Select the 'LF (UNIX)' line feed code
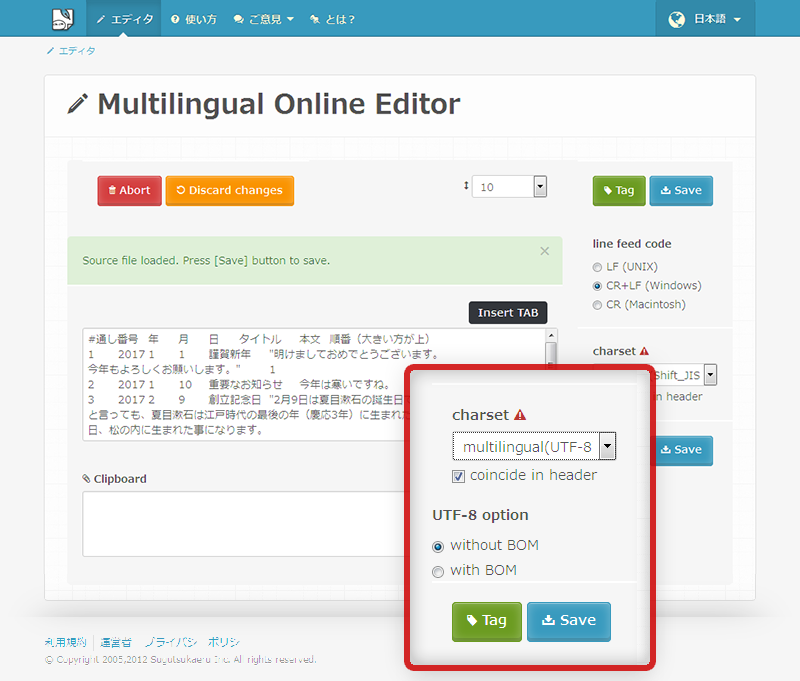The image size is (800, 681). [598, 266]
